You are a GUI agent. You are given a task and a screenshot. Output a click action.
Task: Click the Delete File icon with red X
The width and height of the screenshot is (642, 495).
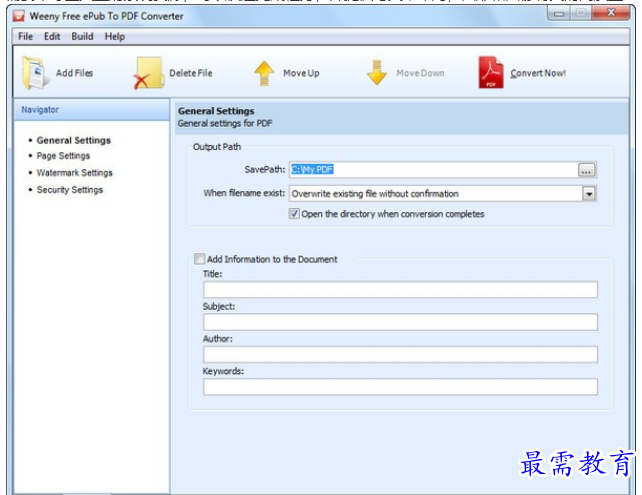pyautogui.click(x=148, y=73)
